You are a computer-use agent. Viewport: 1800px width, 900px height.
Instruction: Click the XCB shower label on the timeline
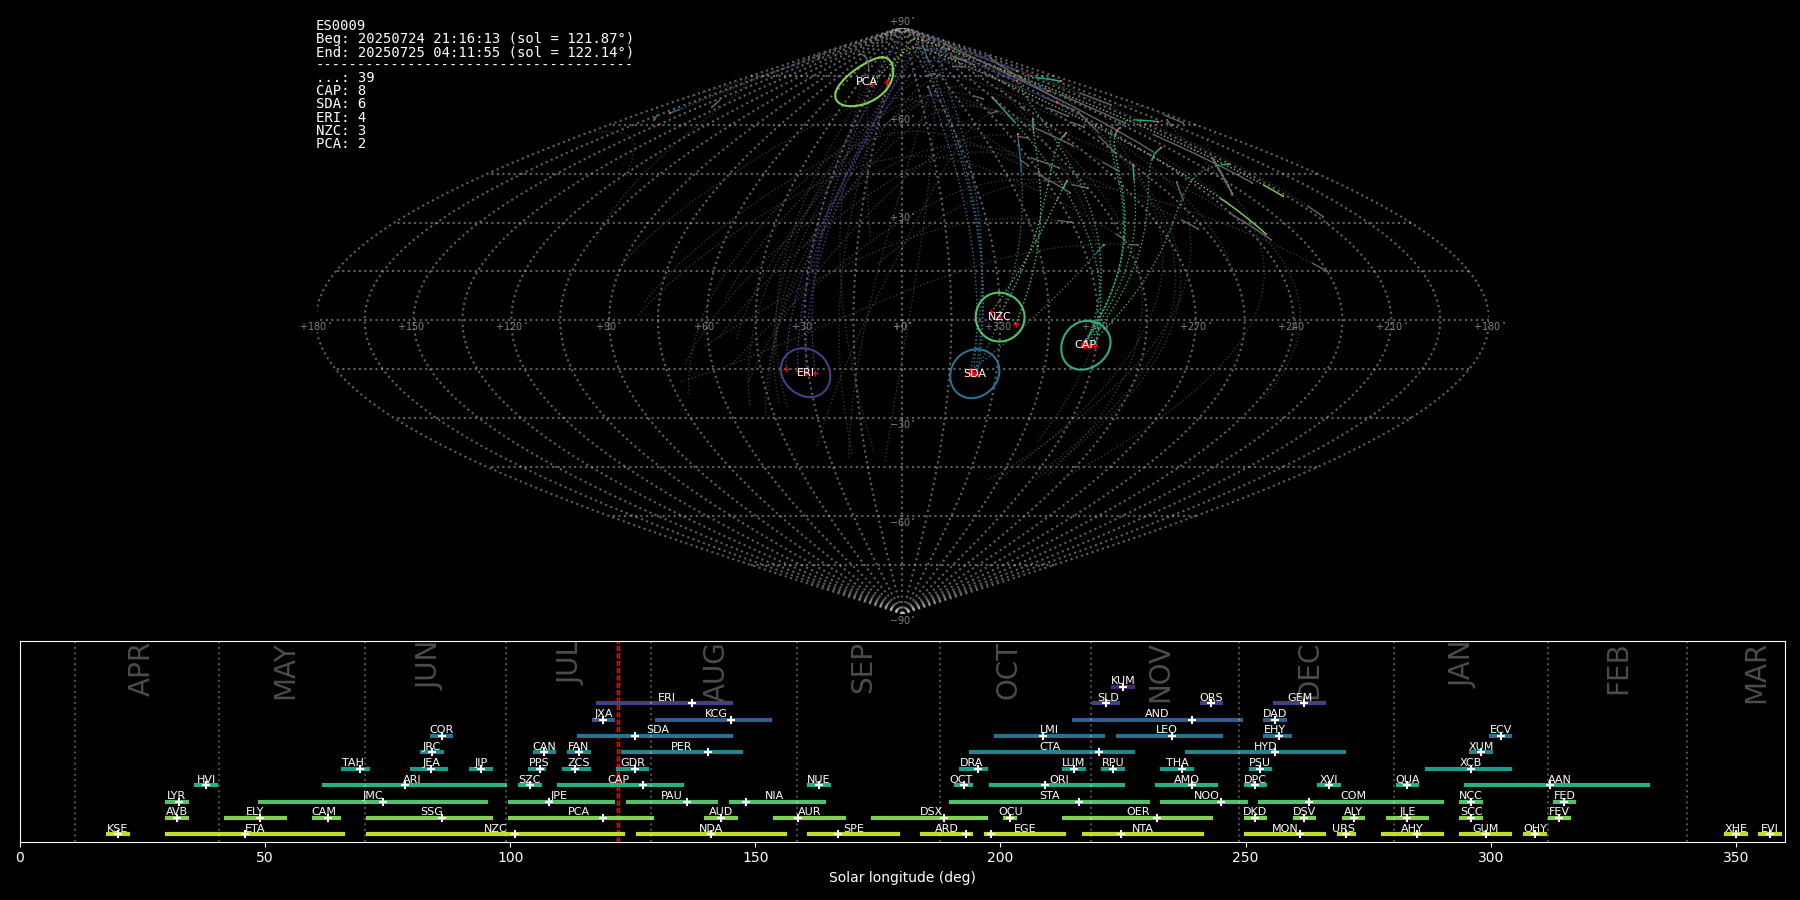[1470, 763]
